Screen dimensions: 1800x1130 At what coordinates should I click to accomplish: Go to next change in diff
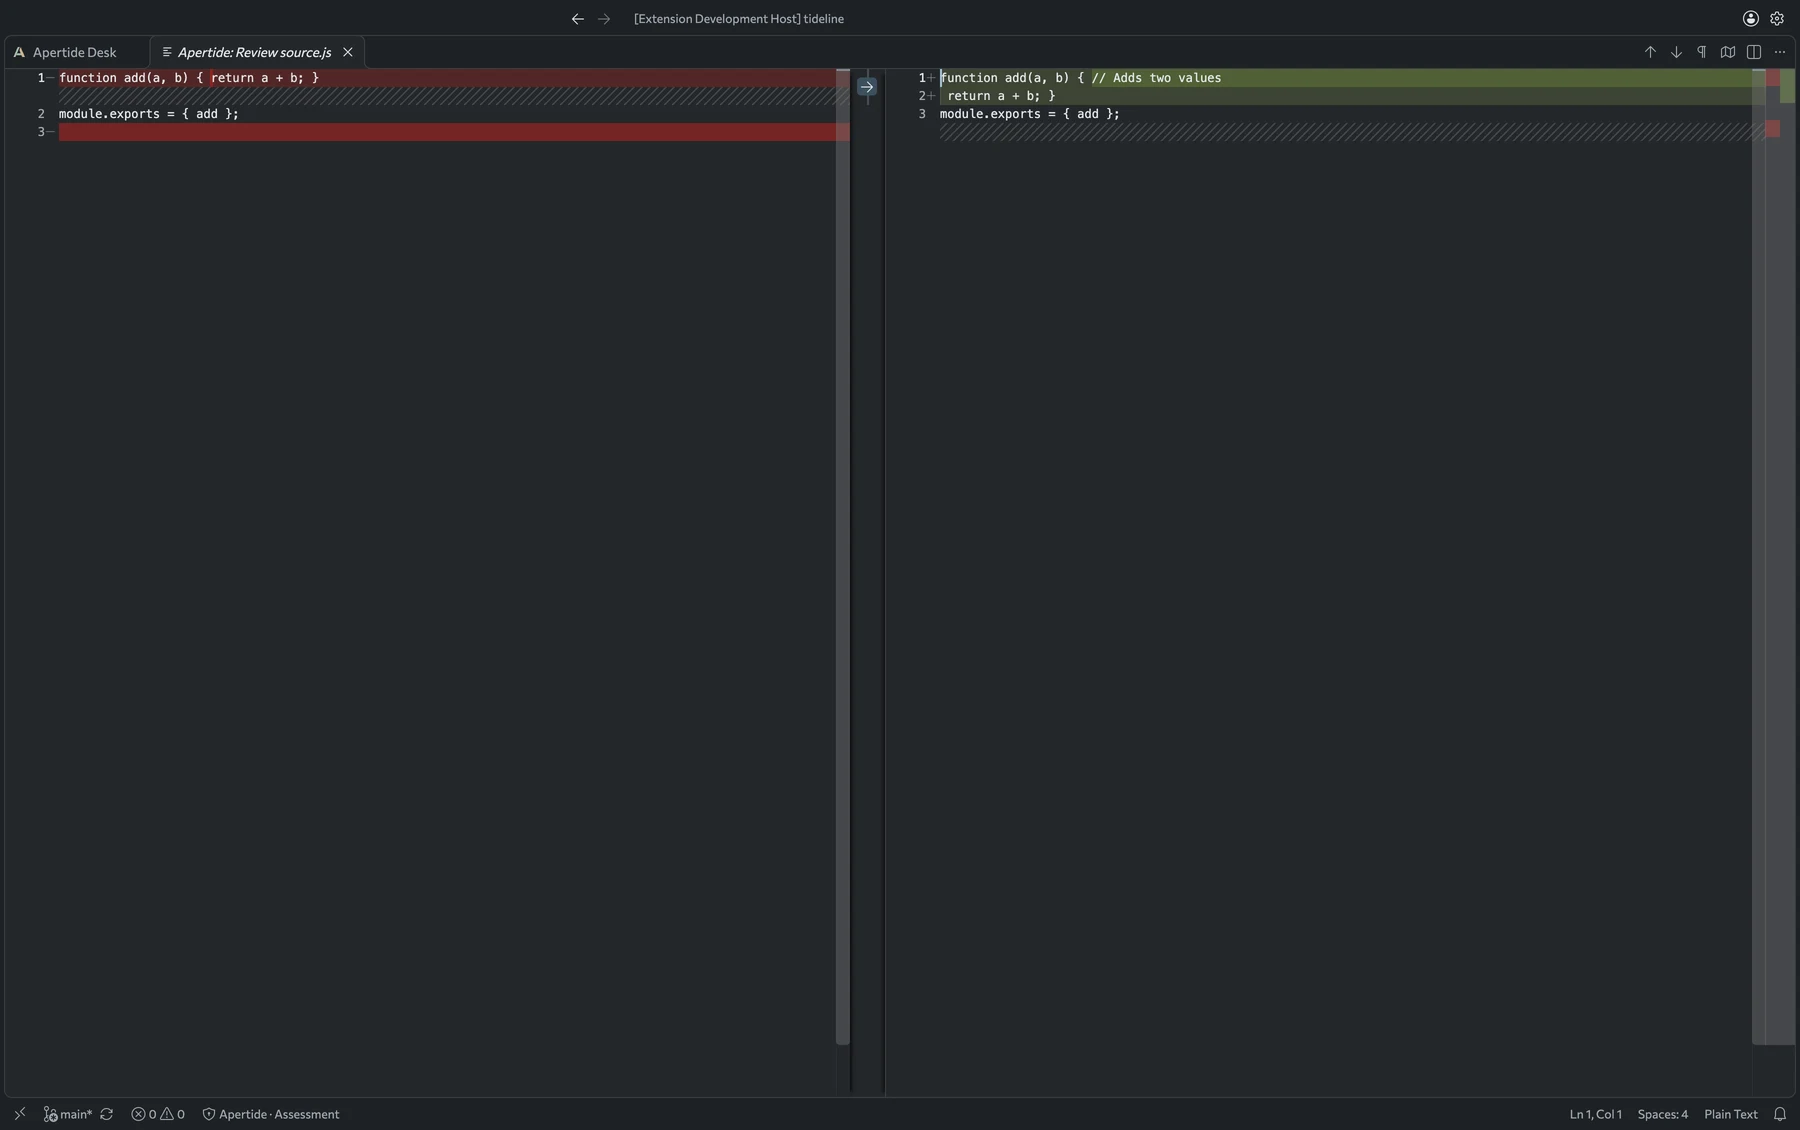(x=1676, y=52)
